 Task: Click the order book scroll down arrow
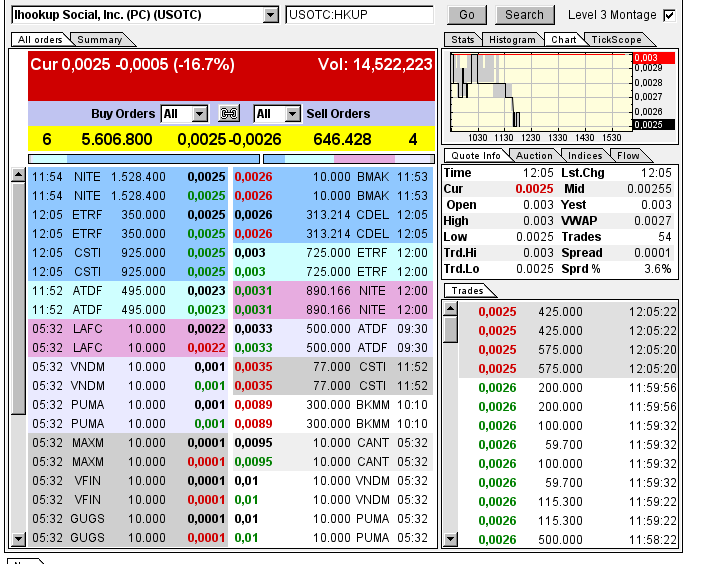coord(18,539)
